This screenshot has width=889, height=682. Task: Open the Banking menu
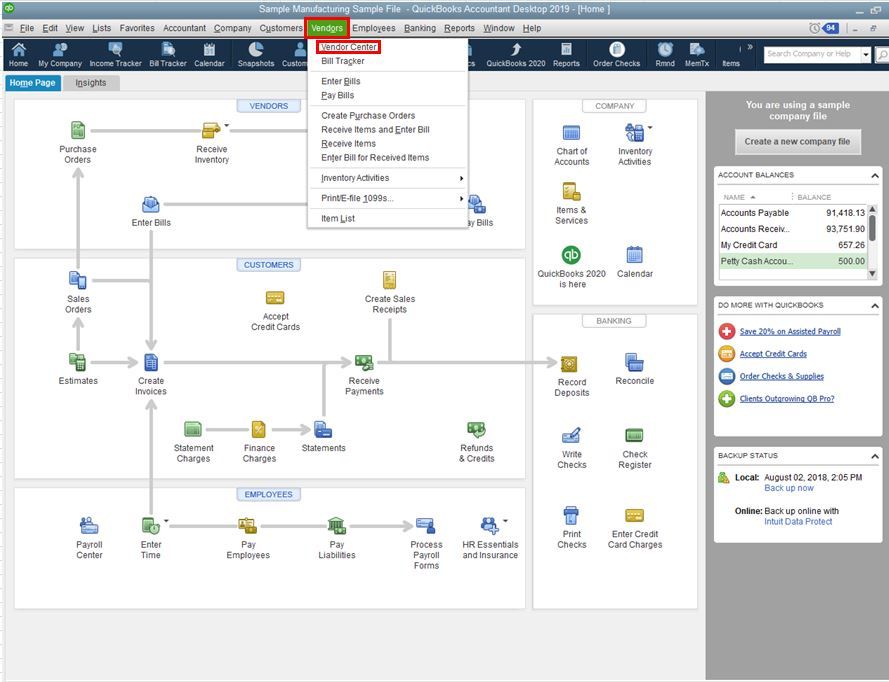point(420,28)
